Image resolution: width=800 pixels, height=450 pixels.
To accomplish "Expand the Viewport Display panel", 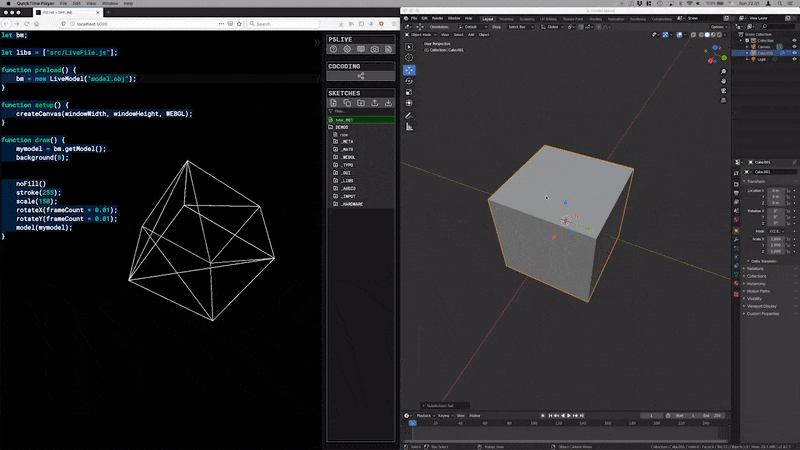I will [x=761, y=306].
